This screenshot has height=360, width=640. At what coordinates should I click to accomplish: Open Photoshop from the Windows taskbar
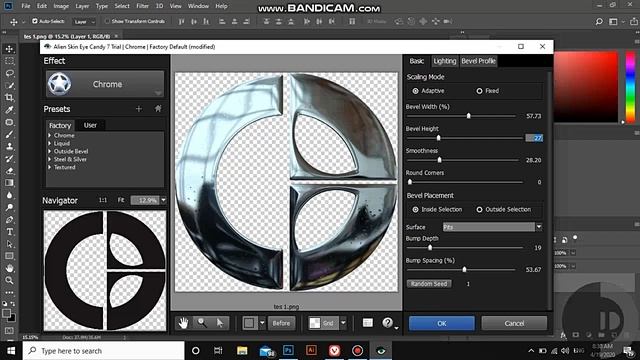[288, 351]
